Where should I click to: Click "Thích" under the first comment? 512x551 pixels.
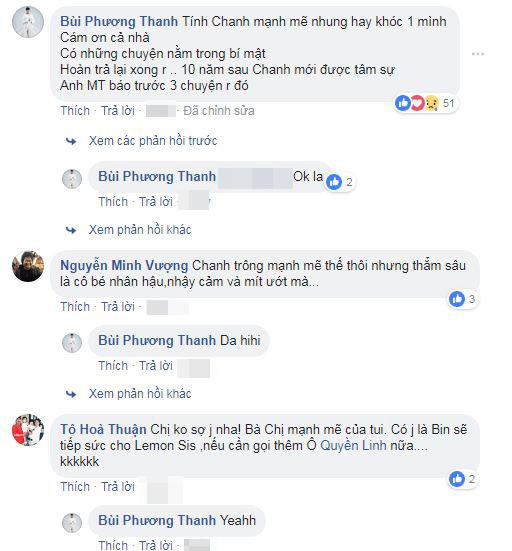pos(75,111)
